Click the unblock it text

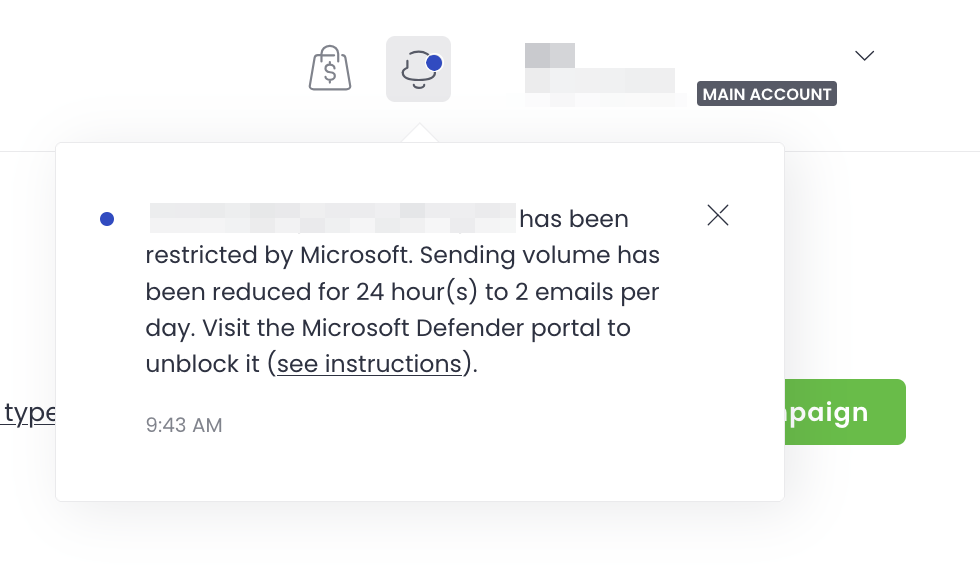(x=203, y=364)
